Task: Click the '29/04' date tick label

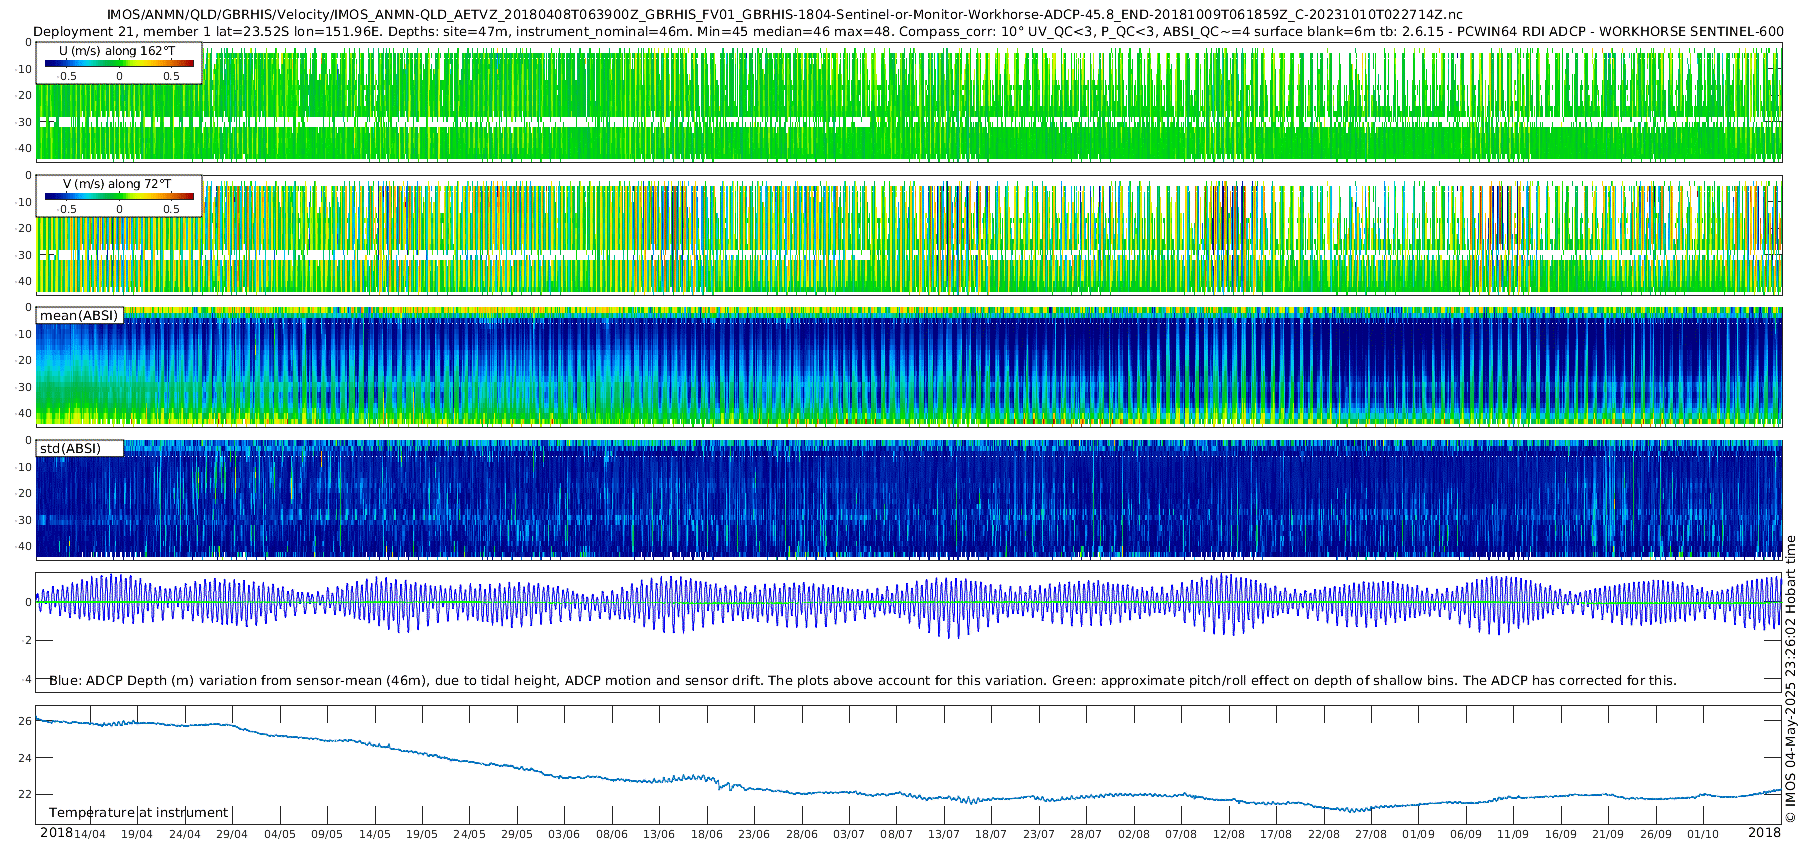Action: click(x=232, y=834)
